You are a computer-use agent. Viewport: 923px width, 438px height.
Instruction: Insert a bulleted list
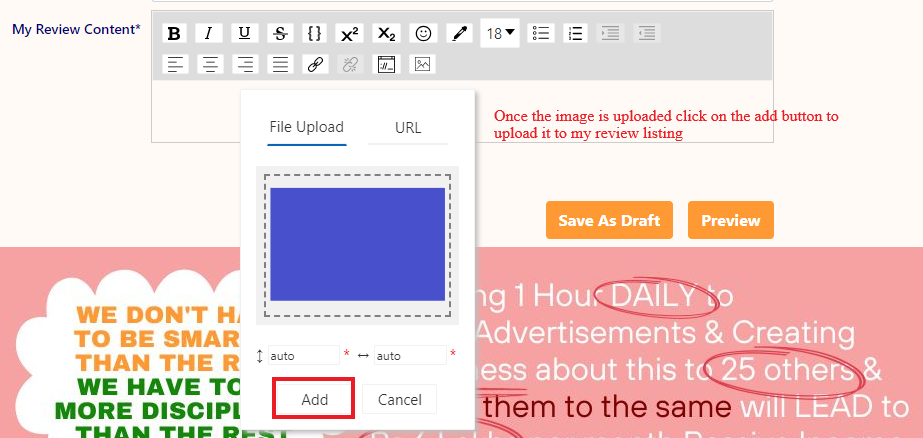click(541, 33)
